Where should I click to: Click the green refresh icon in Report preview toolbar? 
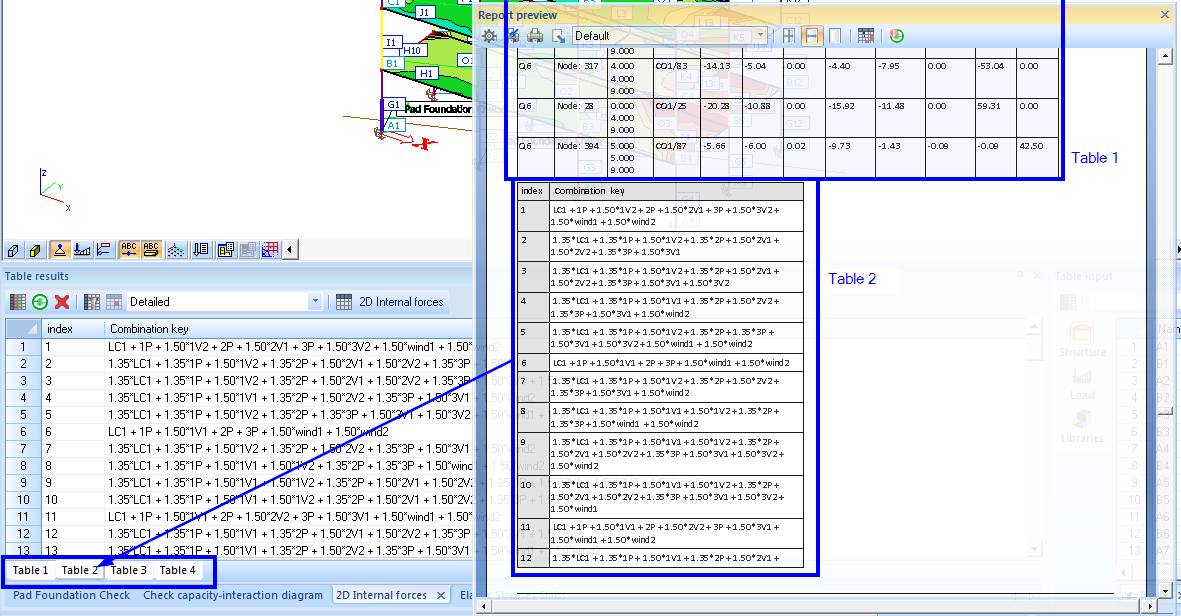coord(896,36)
